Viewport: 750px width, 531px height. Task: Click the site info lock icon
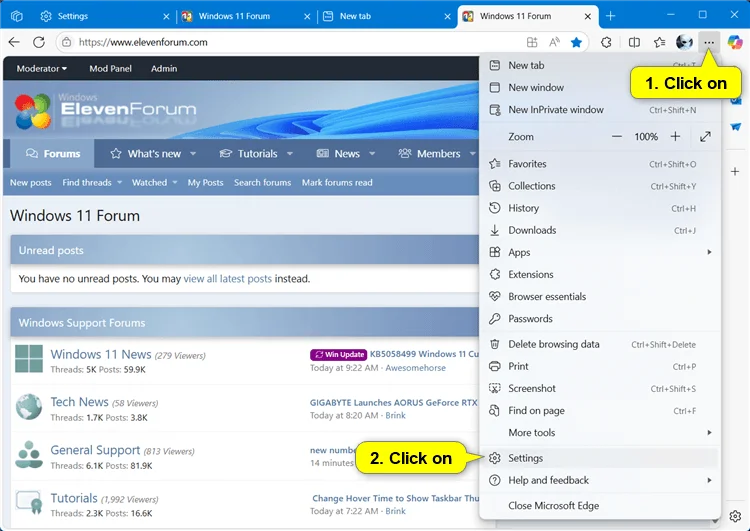pos(66,42)
